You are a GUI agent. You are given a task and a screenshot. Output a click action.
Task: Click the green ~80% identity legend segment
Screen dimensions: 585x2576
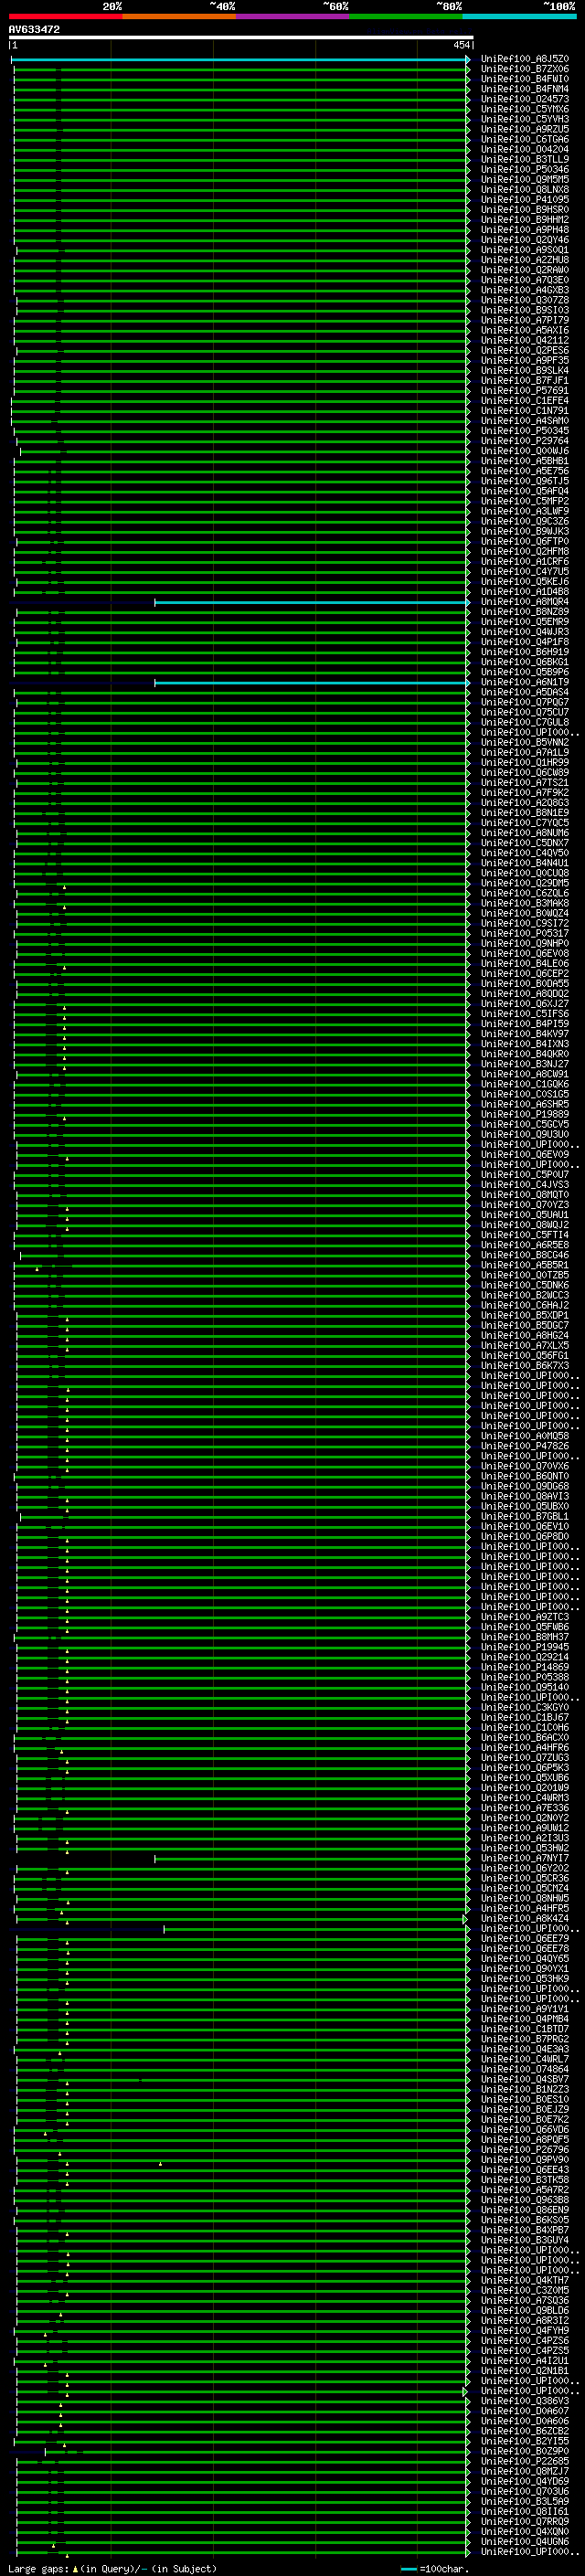coord(406,16)
